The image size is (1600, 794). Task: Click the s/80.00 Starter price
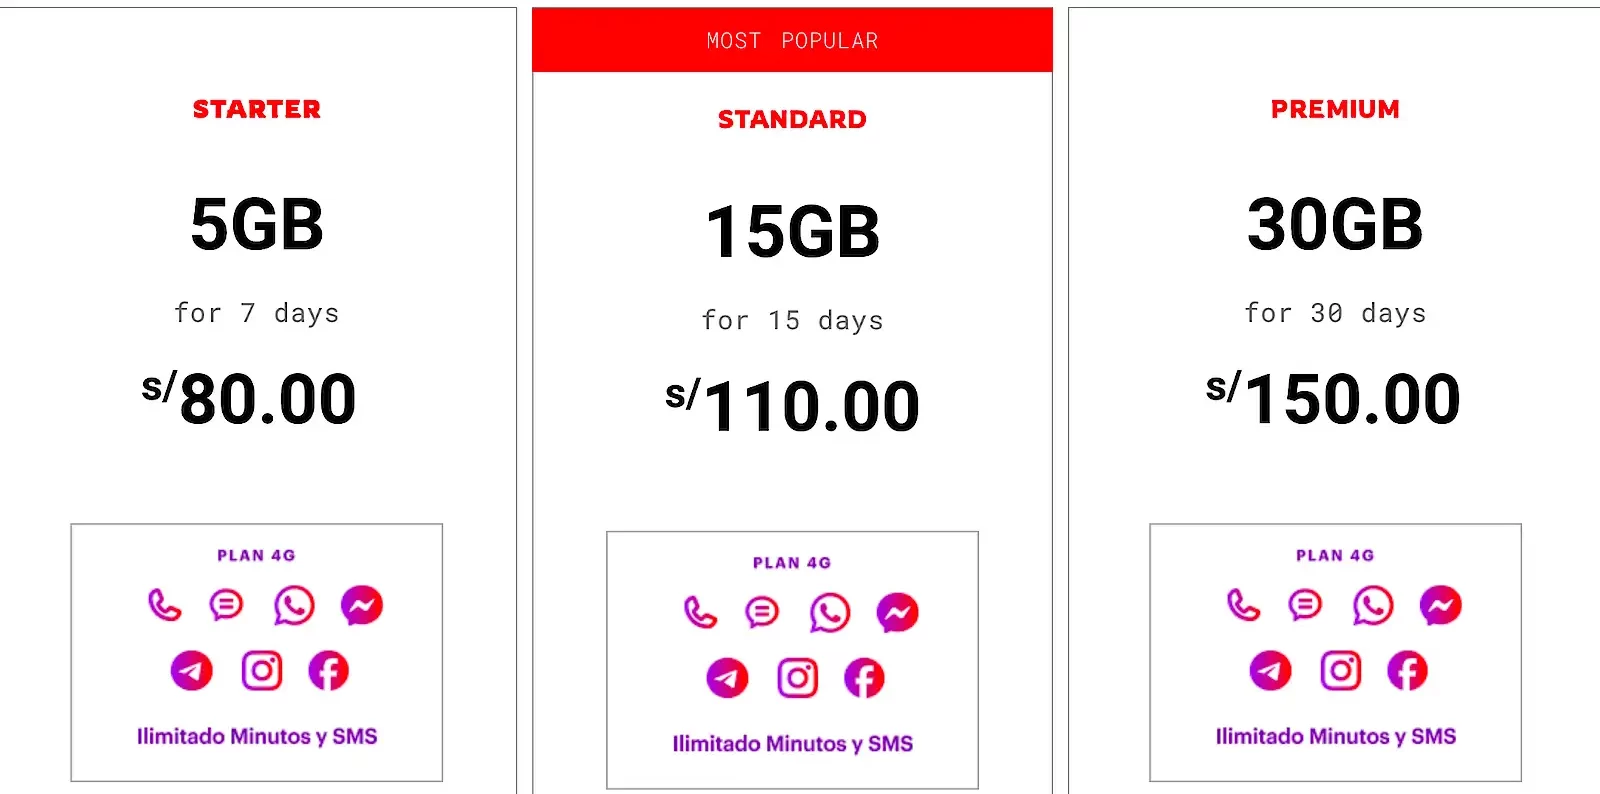(249, 398)
